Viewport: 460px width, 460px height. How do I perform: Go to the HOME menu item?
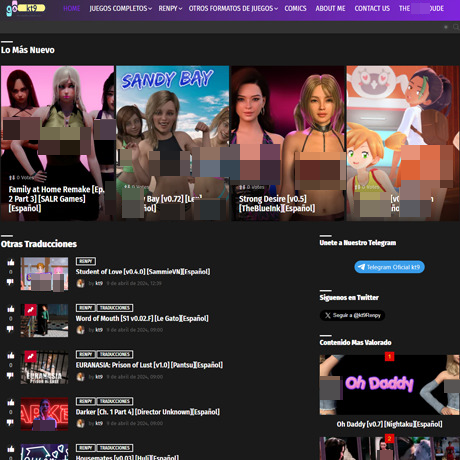point(71,8)
